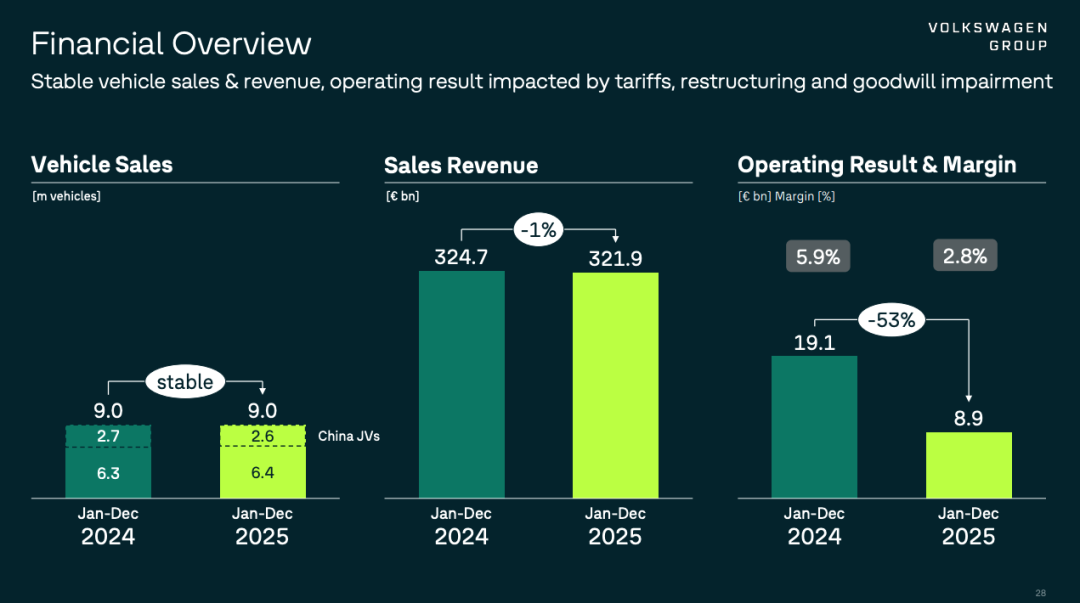The height and width of the screenshot is (603, 1080).
Task: Click the Operating Result & Margin heading
Action: pyautogui.click(x=876, y=165)
